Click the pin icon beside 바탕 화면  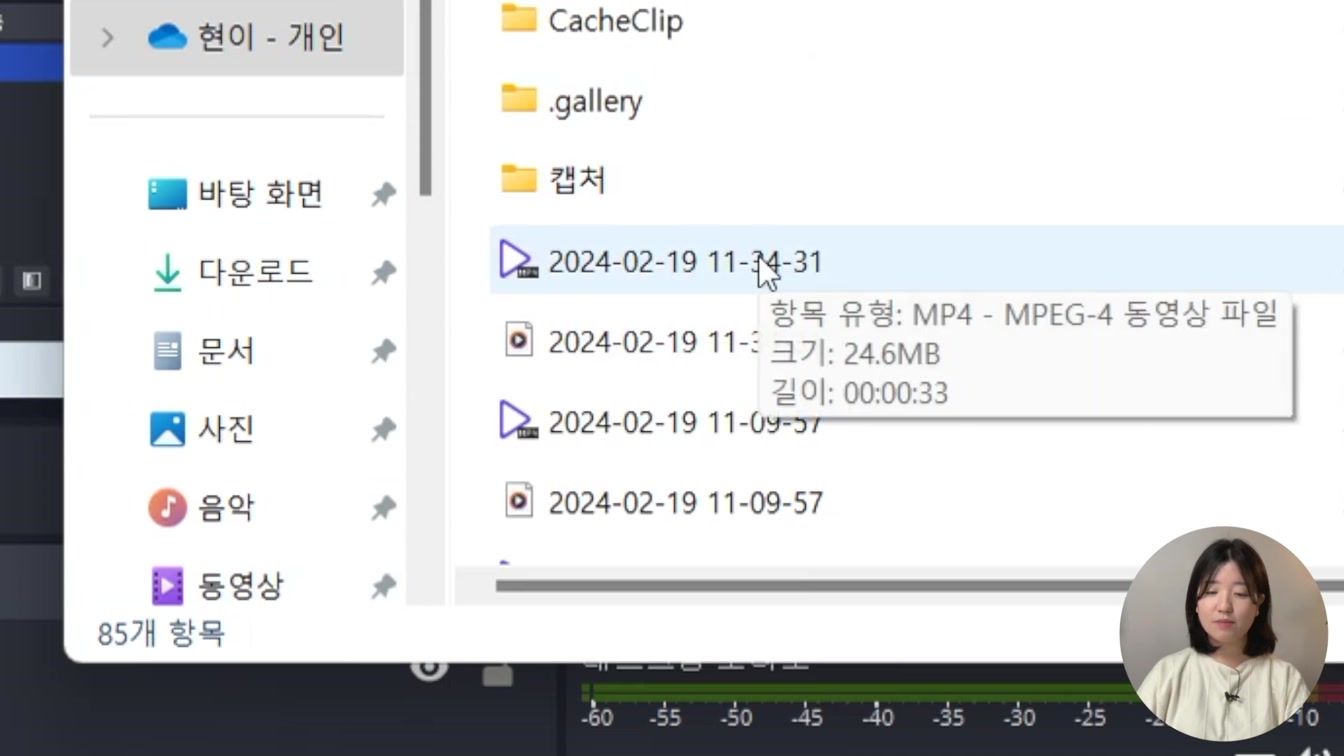[383, 194]
